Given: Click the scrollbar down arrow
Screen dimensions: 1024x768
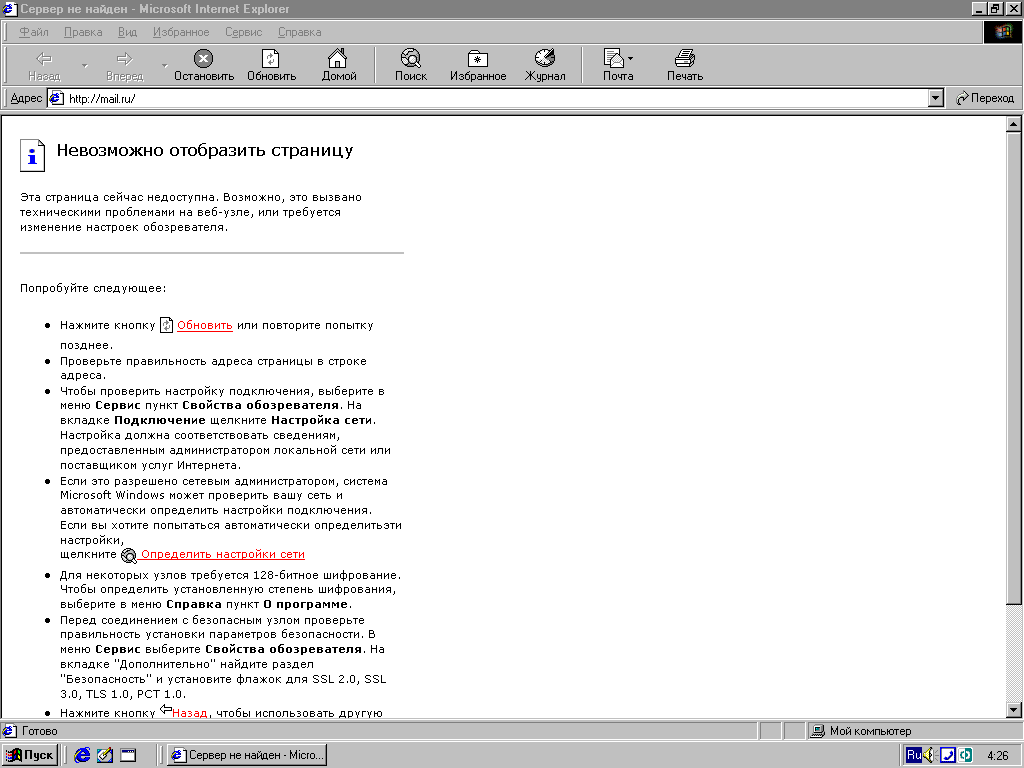Looking at the screenshot, I should pos(1013,710).
